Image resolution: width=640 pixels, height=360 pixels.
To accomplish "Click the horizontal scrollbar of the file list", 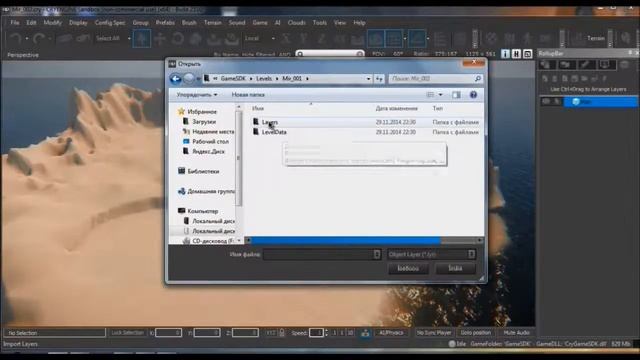I will point(345,240).
